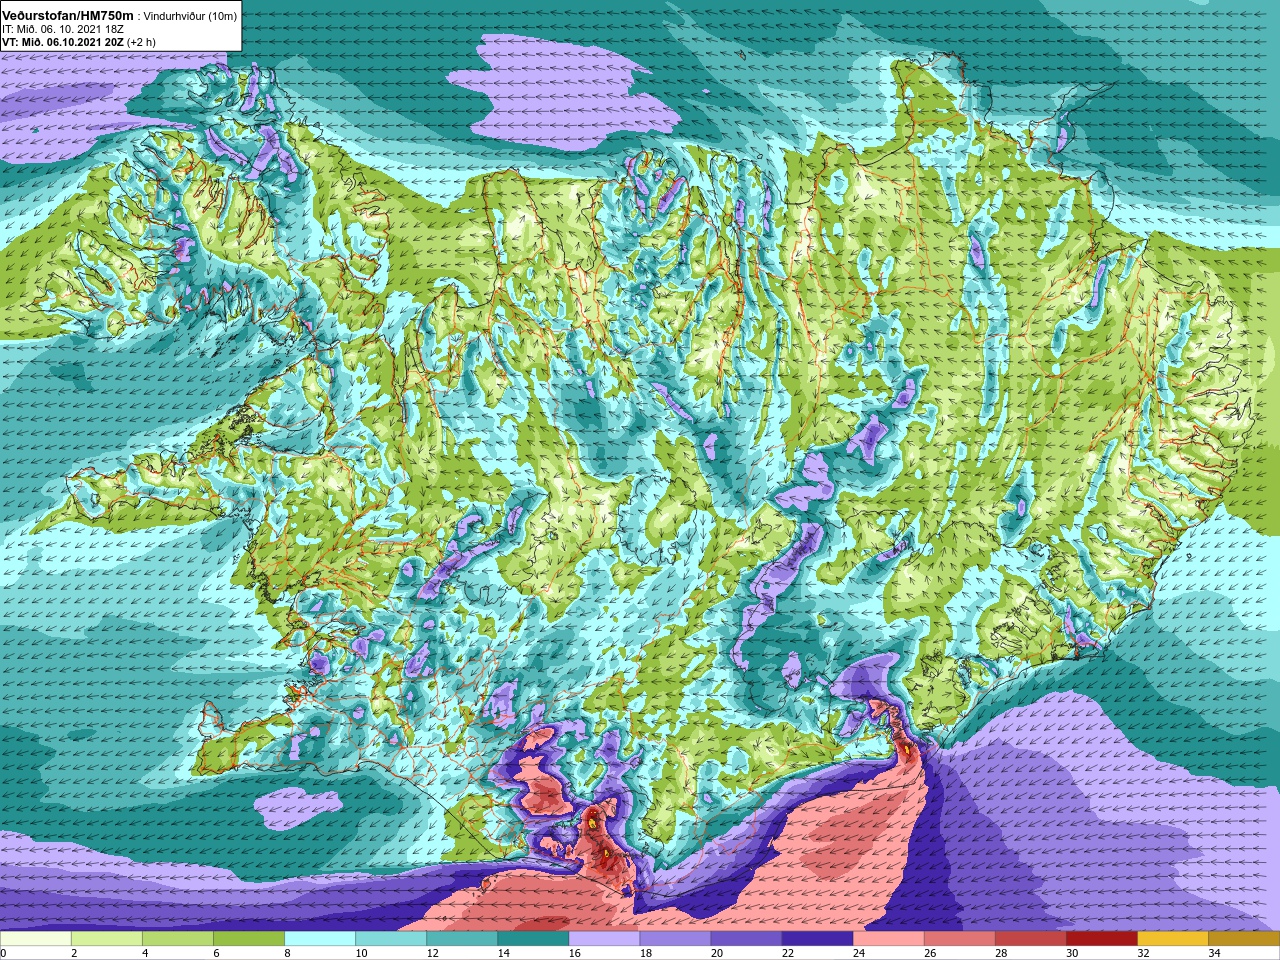The width and height of the screenshot is (1280, 960).
Task: Click the legend scale value '20'
Action: click(717, 953)
